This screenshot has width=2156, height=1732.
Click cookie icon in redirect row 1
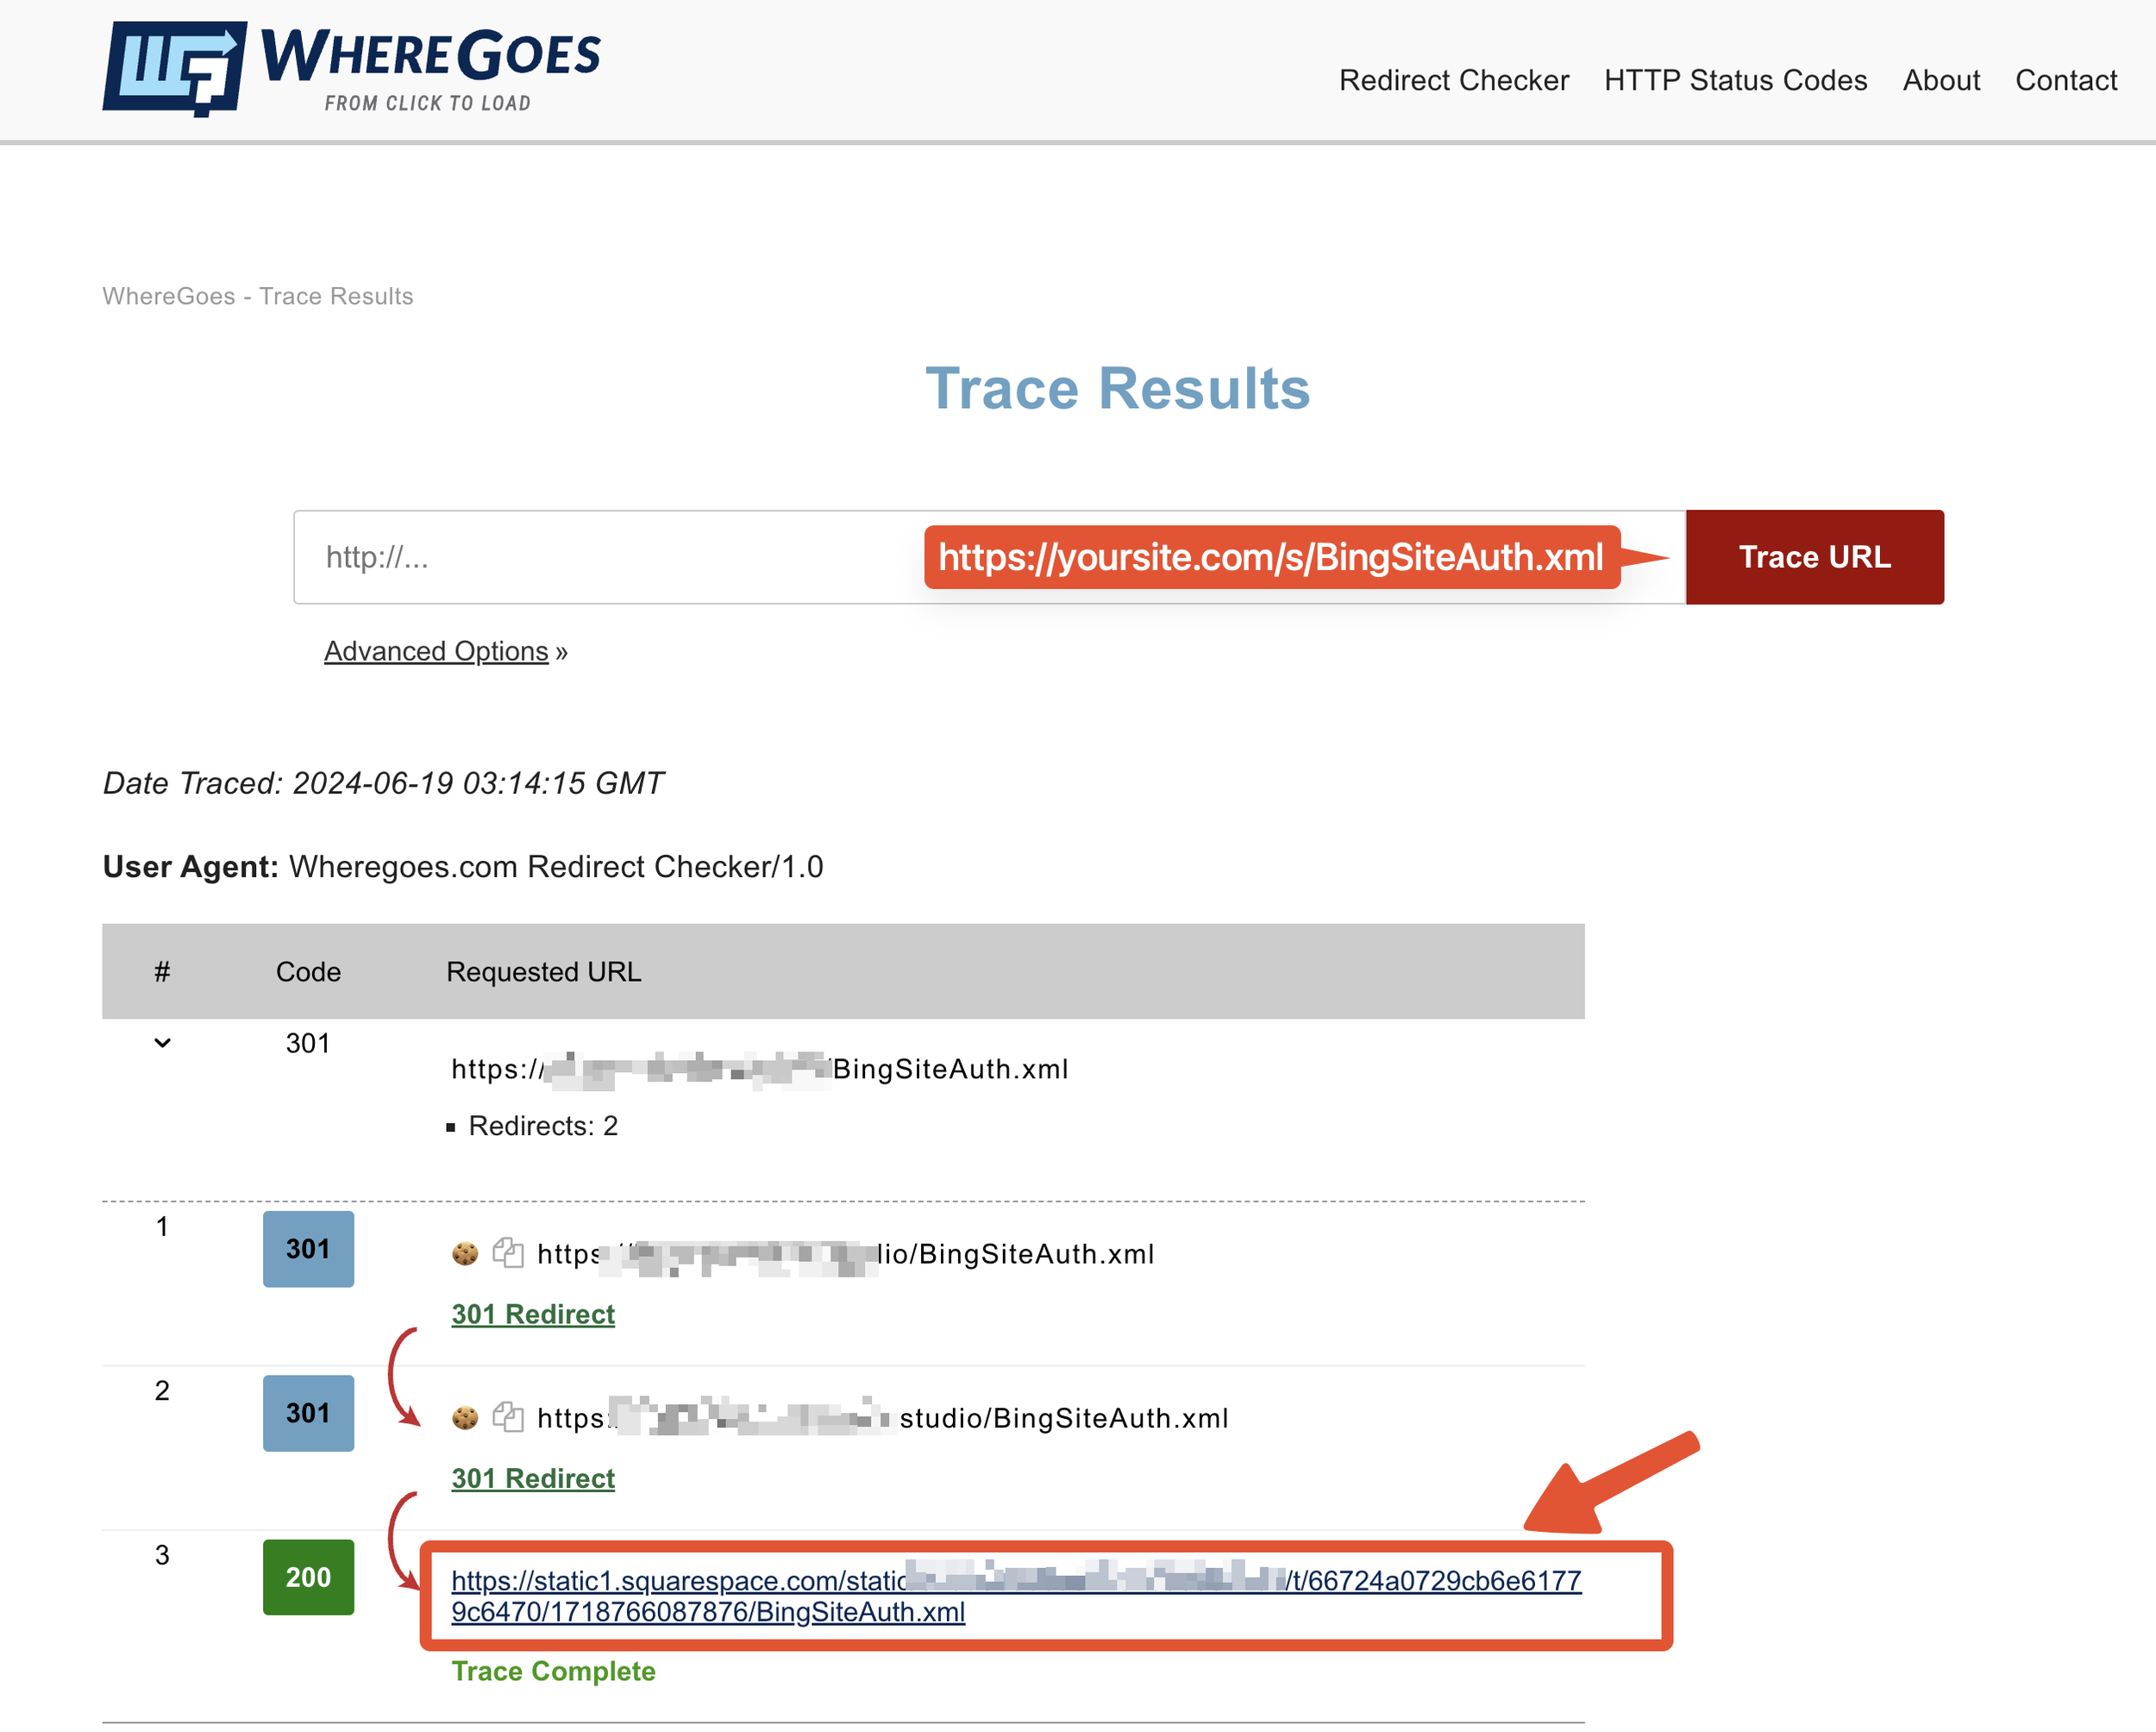pos(465,1253)
